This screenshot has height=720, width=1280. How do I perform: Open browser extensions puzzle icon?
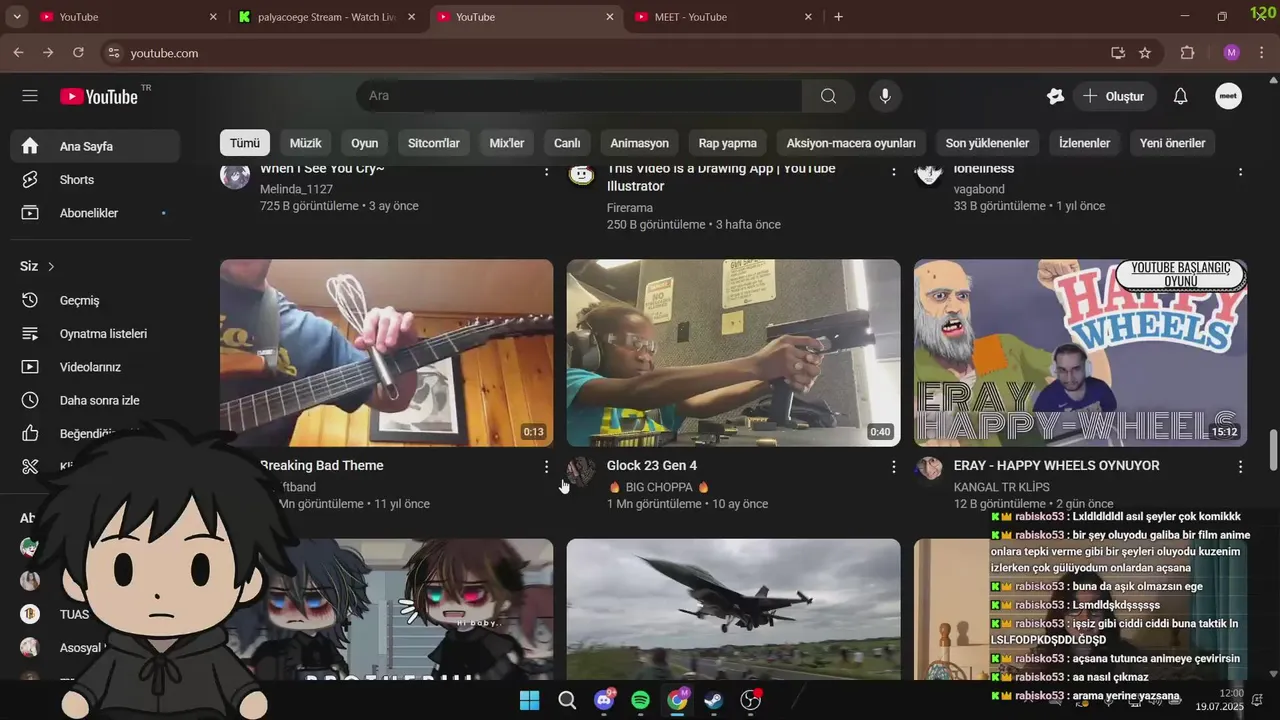[x=1188, y=53]
